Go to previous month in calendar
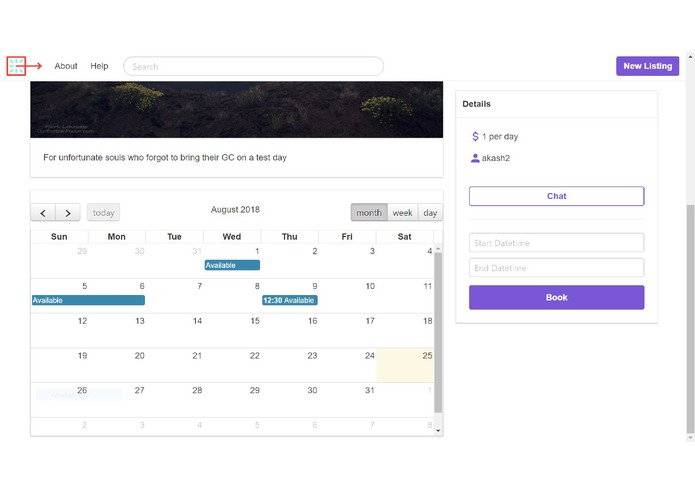 tap(43, 213)
